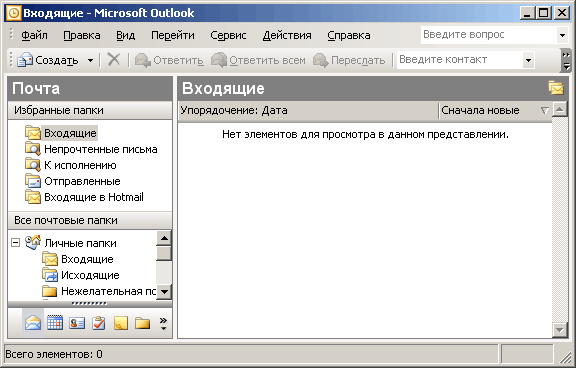Open Tasks via clipboard checkmark icon
The height and width of the screenshot is (368, 576).
(x=99, y=323)
